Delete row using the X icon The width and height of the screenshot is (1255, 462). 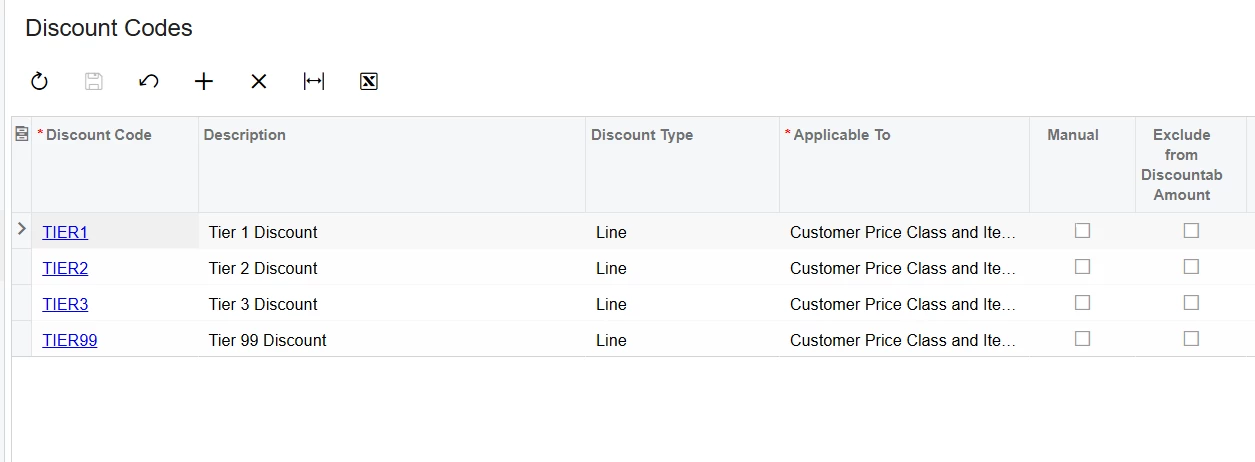coord(259,82)
